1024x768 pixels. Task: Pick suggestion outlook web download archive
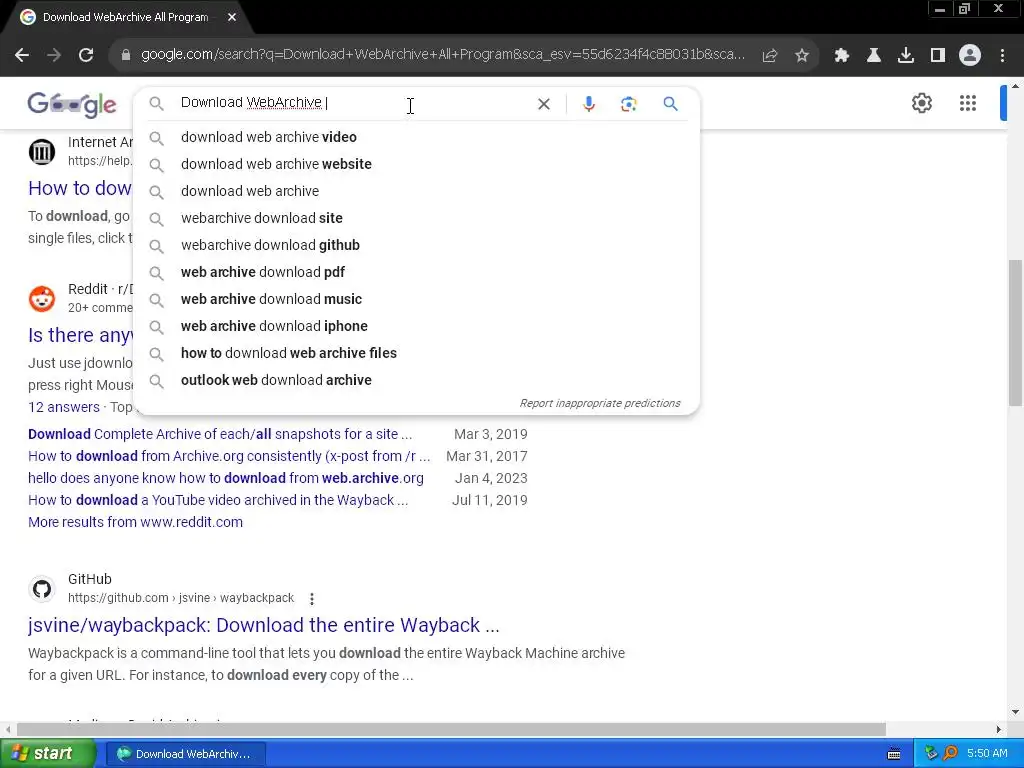click(417, 380)
